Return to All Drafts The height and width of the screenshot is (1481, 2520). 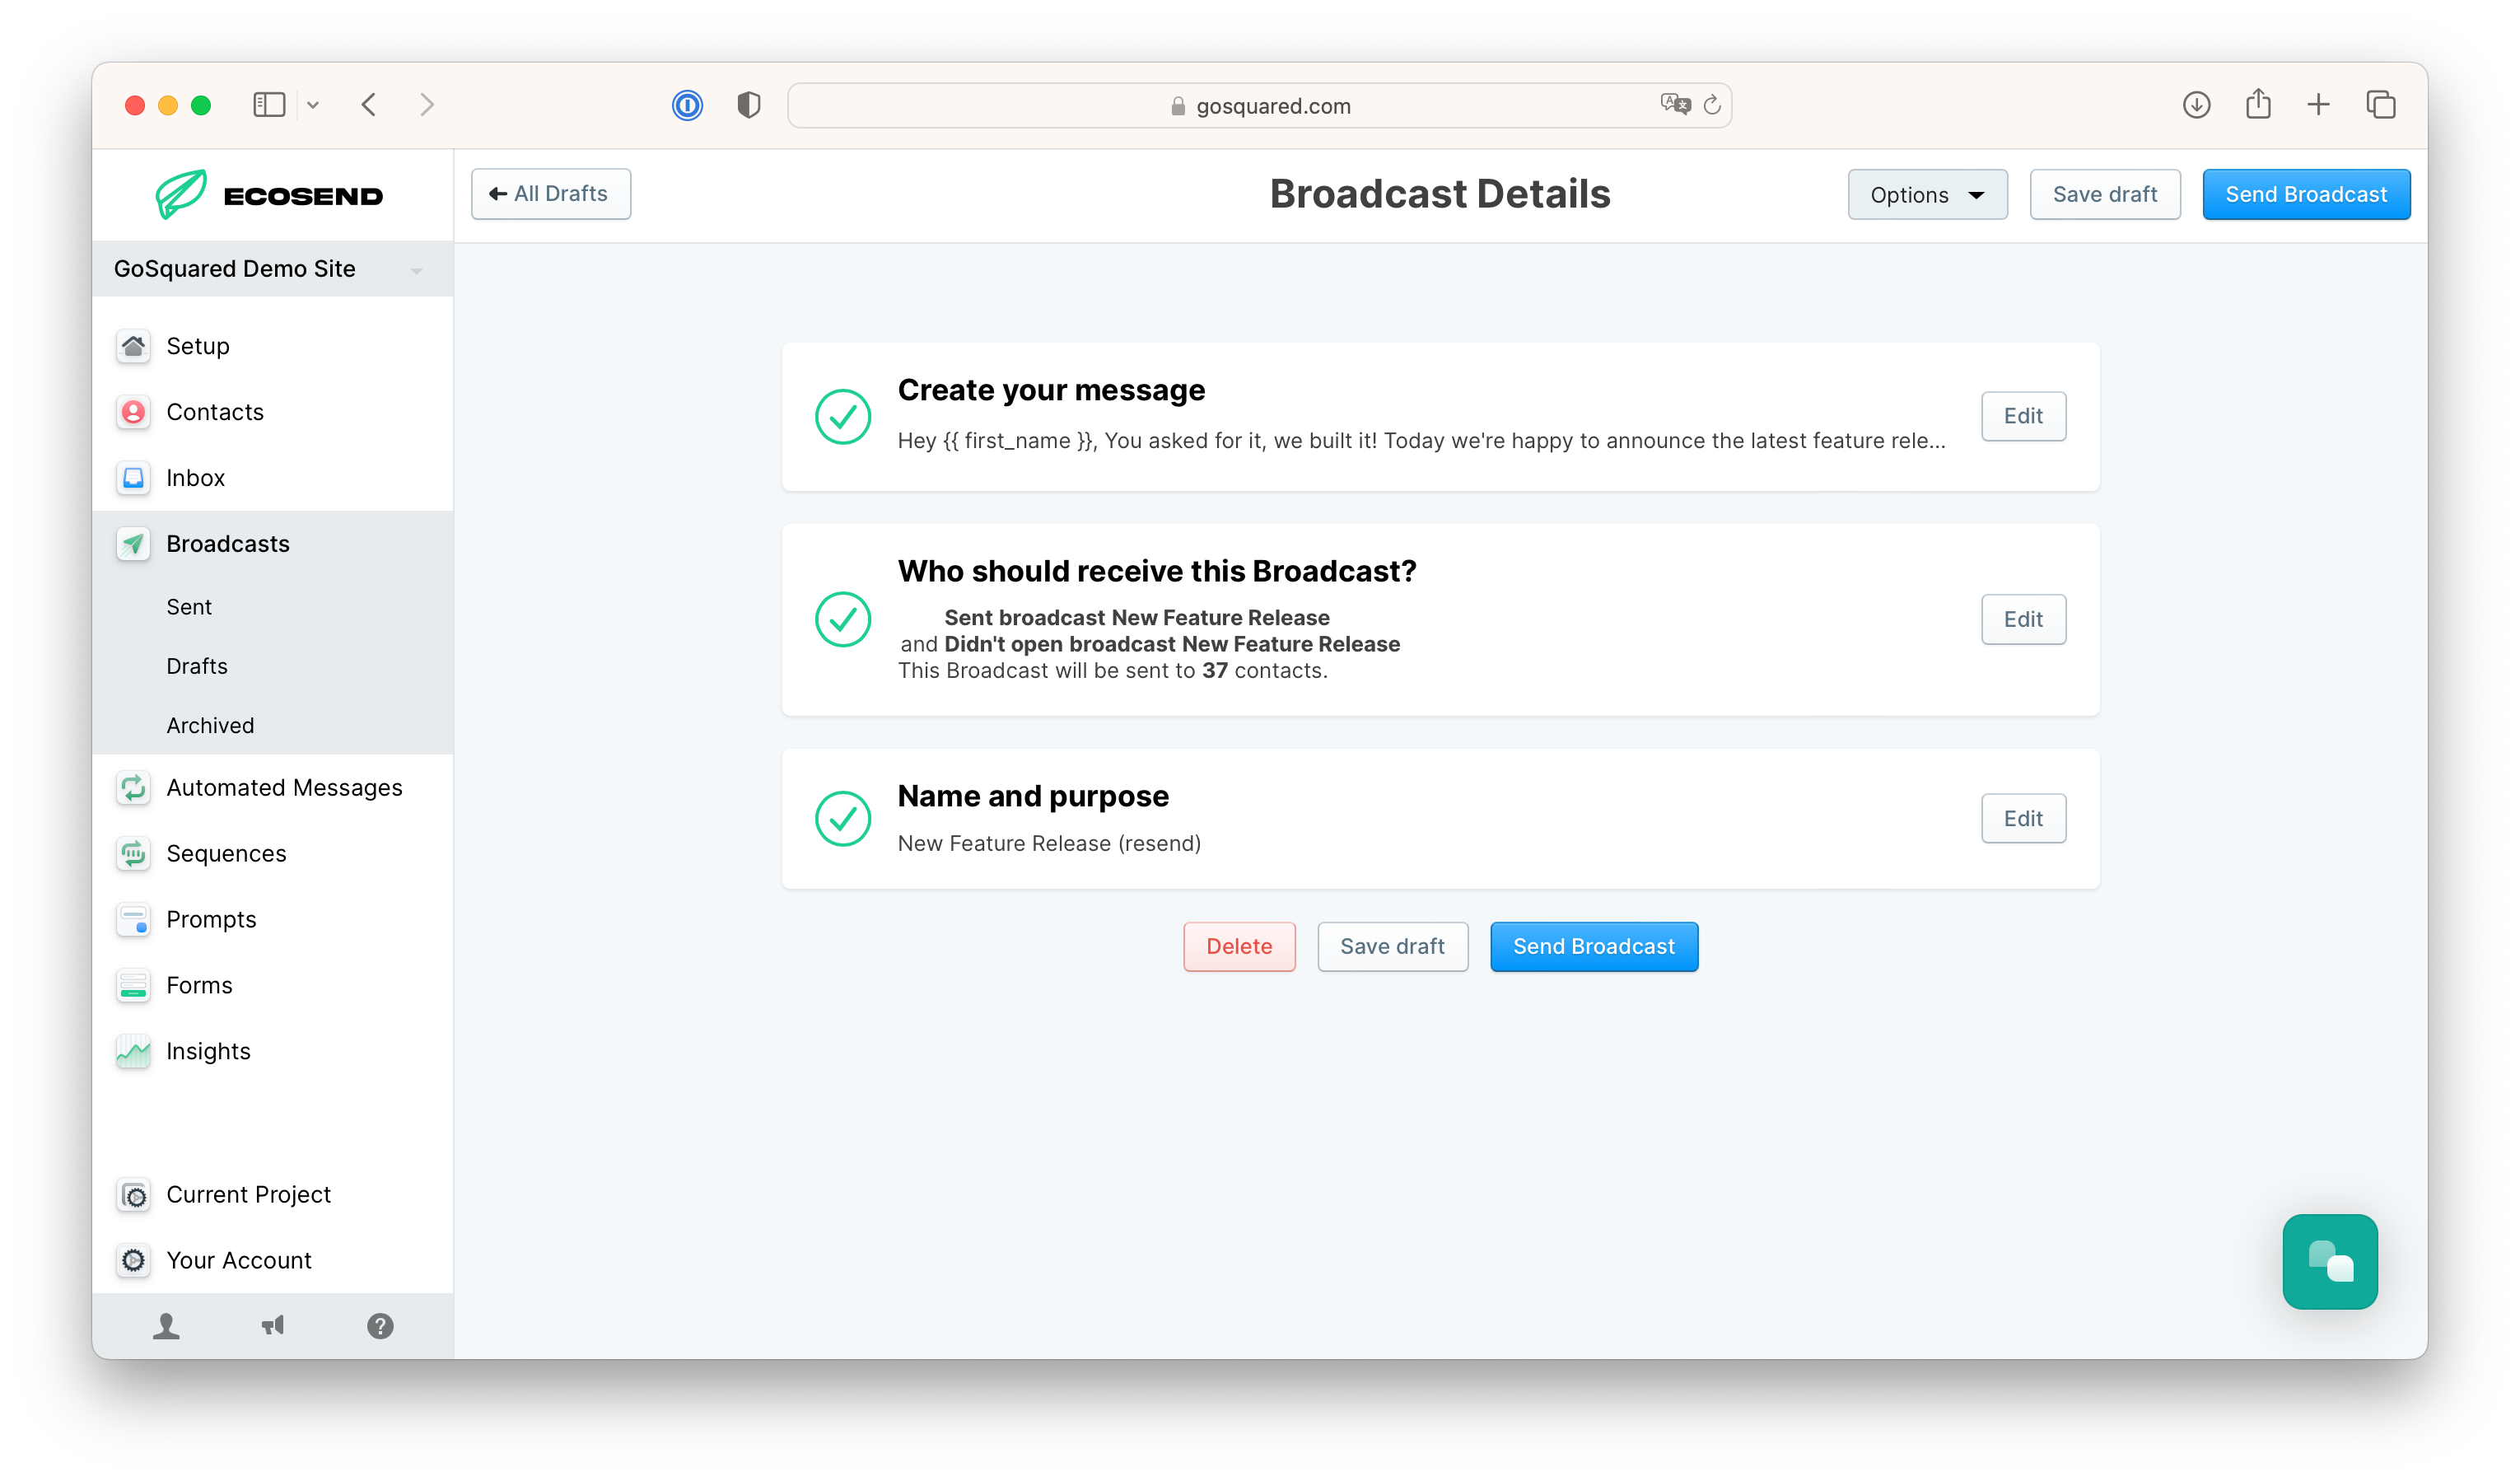(x=550, y=194)
